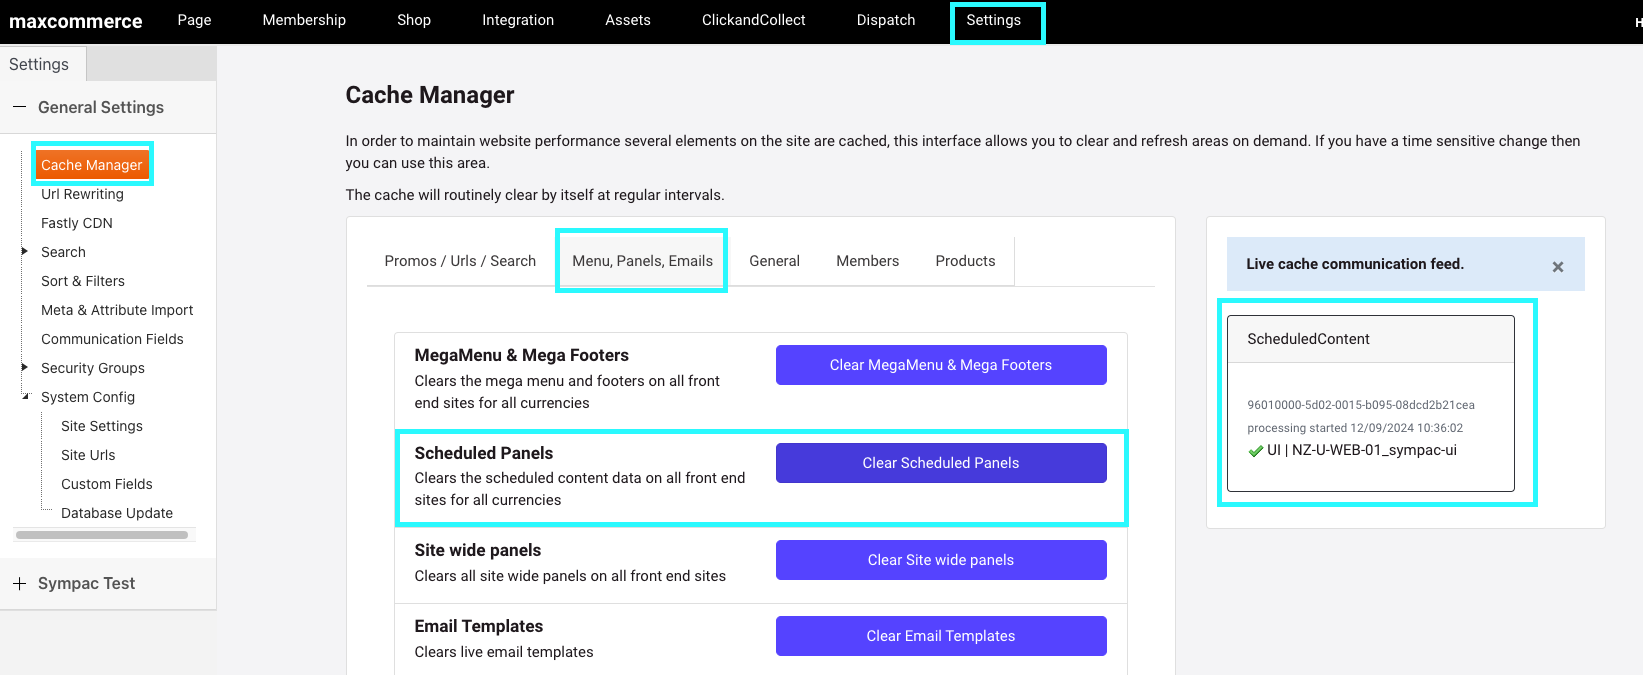The width and height of the screenshot is (1643, 675).
Task: Clear MegaMenu & Mega Footers cache
Action: pos(941,365)
